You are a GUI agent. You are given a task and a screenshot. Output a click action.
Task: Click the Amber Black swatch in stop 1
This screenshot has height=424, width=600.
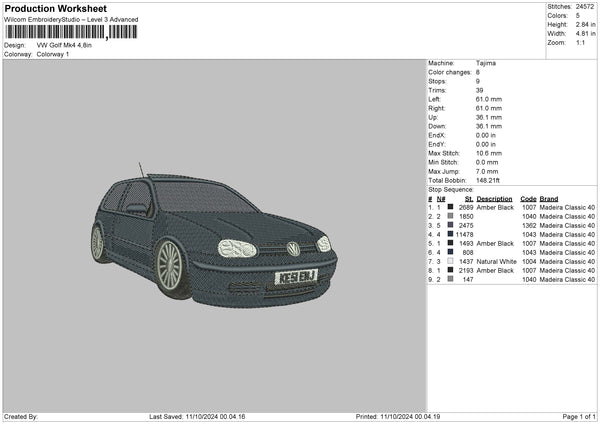point(450,207)
